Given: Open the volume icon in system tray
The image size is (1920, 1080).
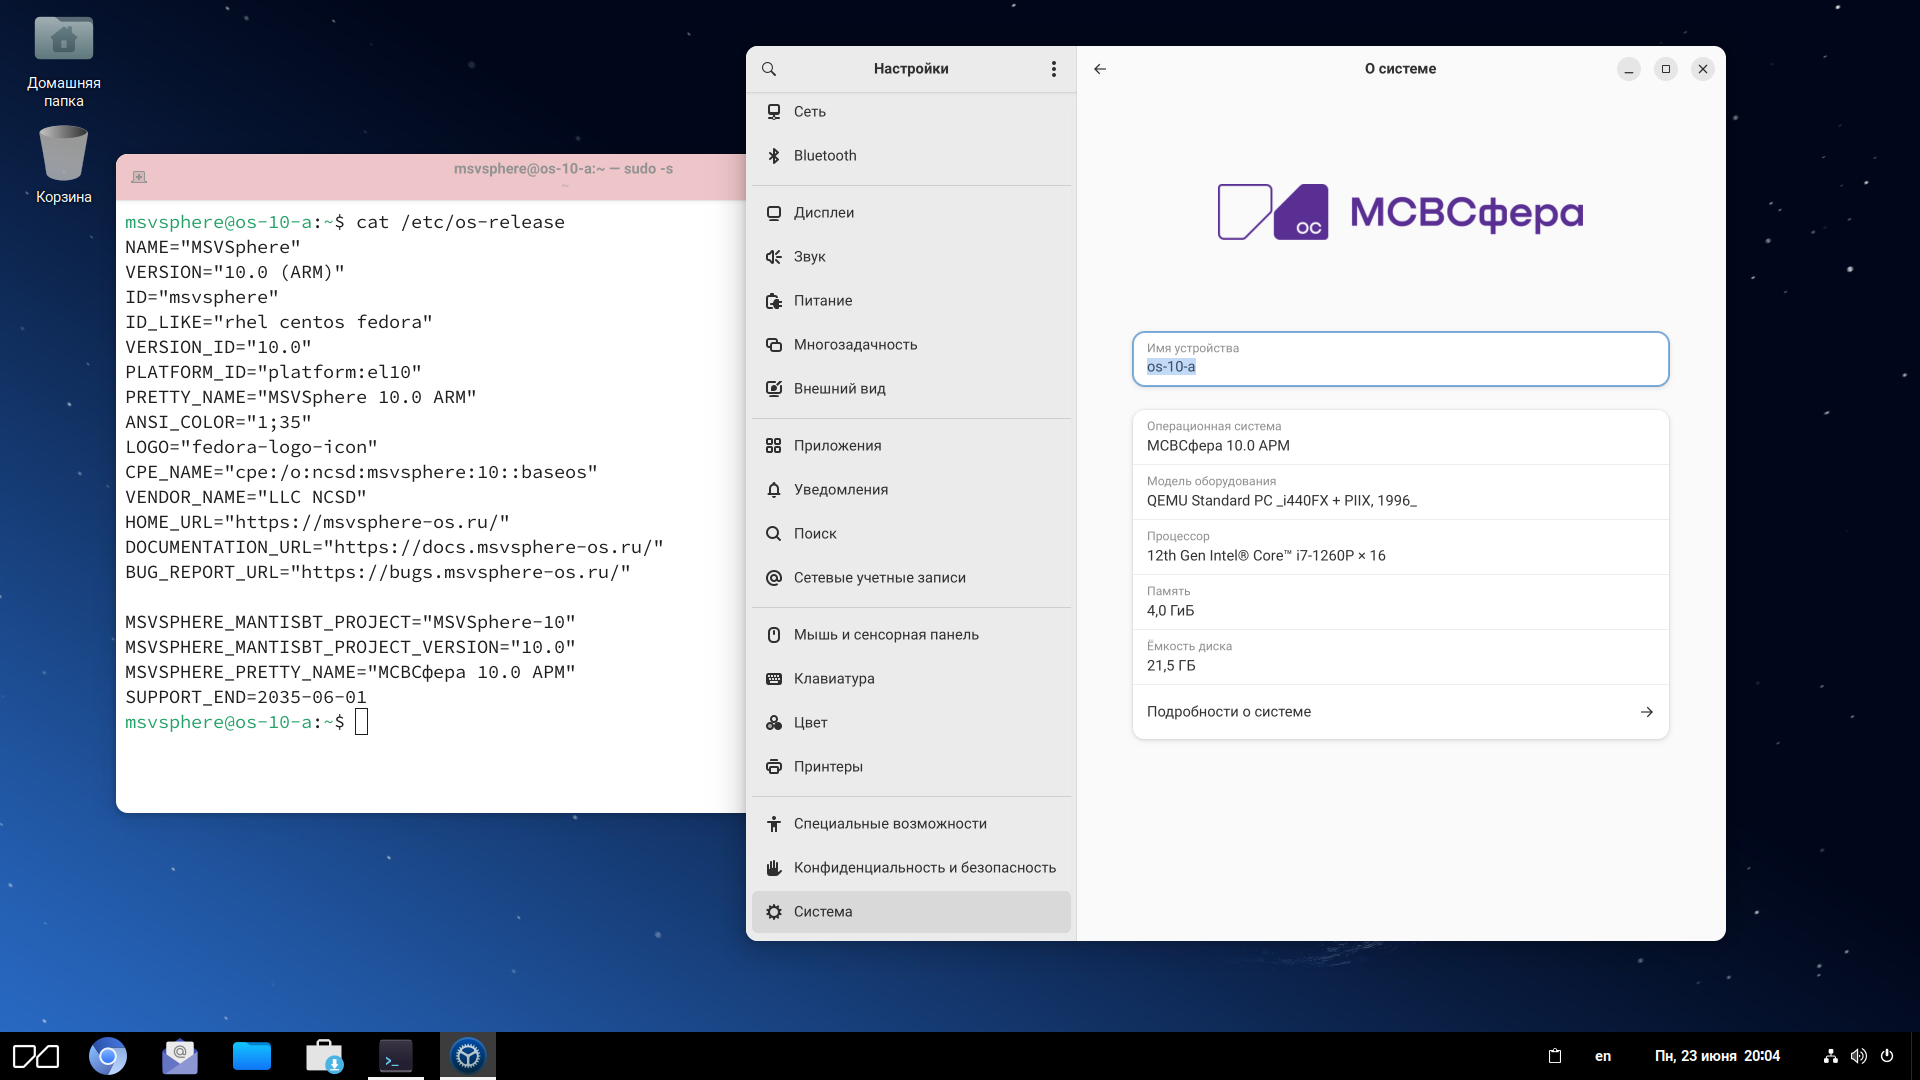Looking at the screenshot, I should click(1858, 1056).
